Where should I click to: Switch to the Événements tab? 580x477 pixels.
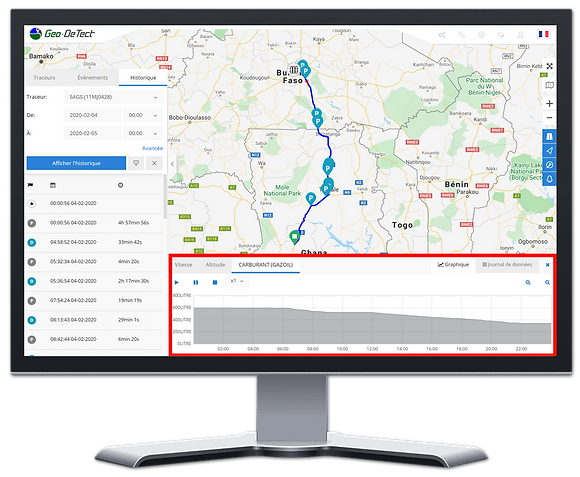92,78
